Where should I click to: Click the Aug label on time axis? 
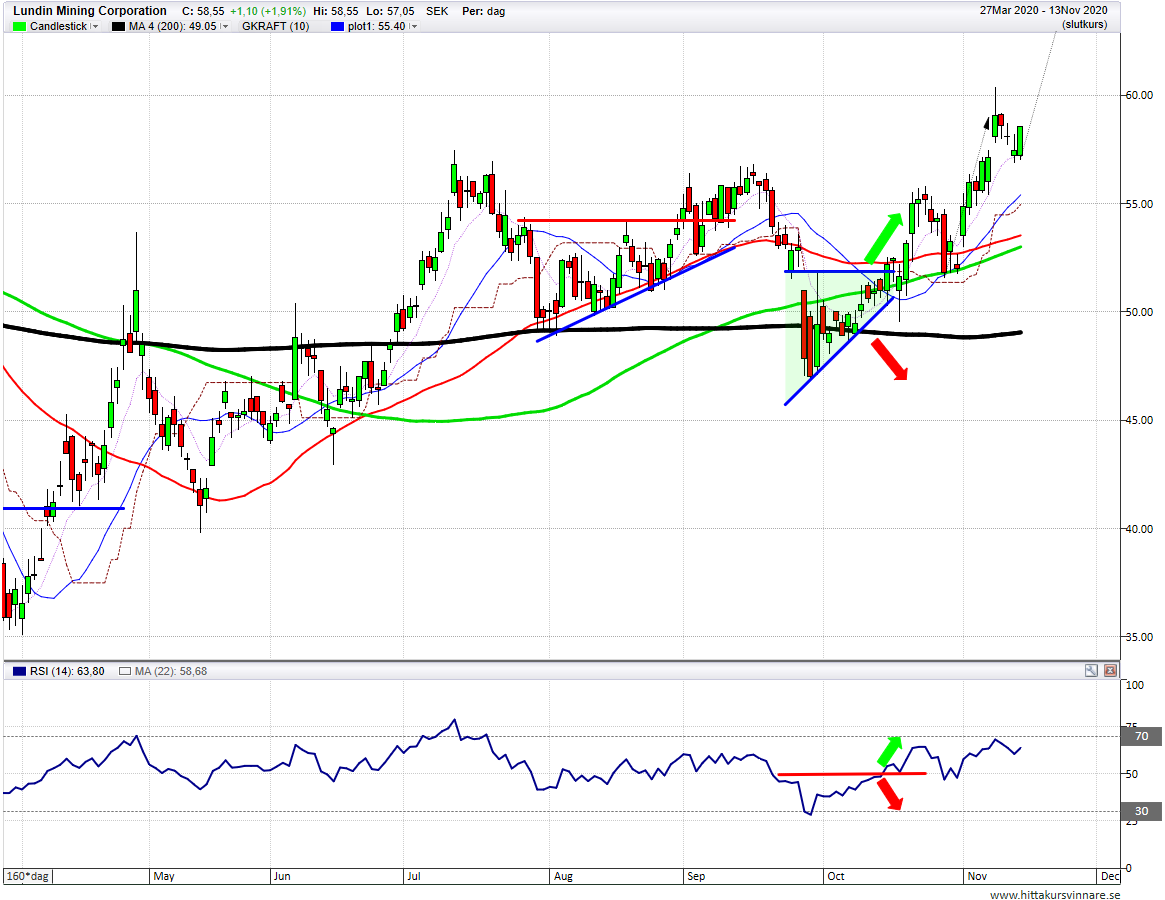(x=563, y=876)
